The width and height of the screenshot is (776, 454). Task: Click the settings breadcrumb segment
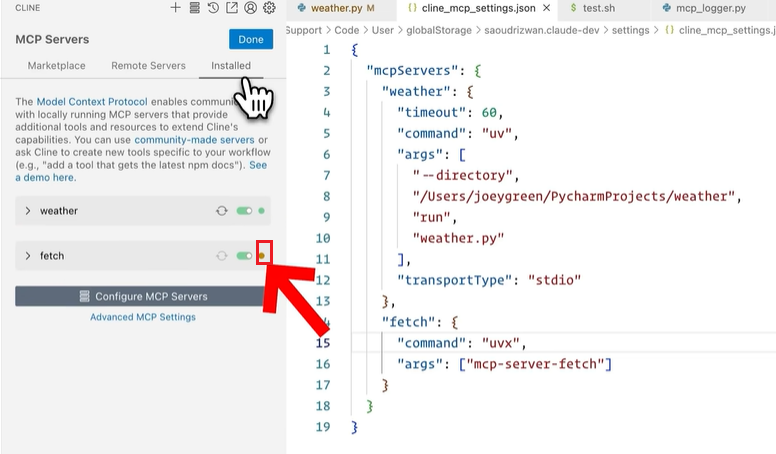click(630, 30)
